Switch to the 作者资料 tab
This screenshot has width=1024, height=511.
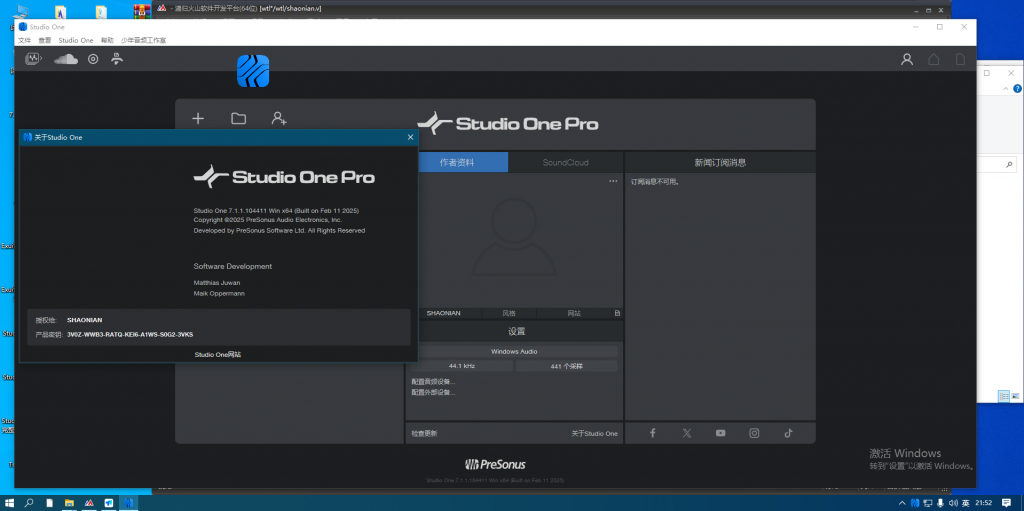click(456, 162)
